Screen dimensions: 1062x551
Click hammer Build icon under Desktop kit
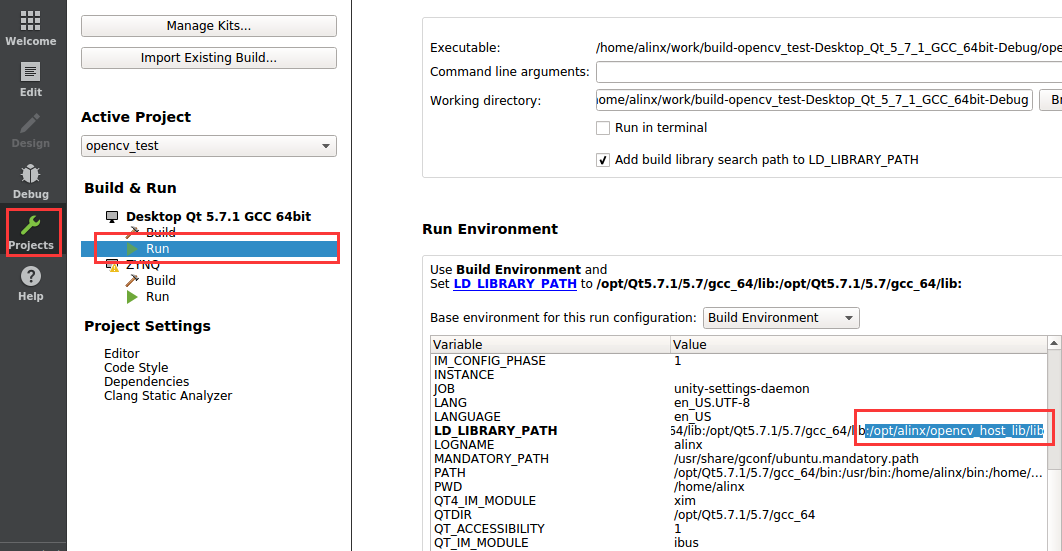pyautogui.click(x=133, y=232)
